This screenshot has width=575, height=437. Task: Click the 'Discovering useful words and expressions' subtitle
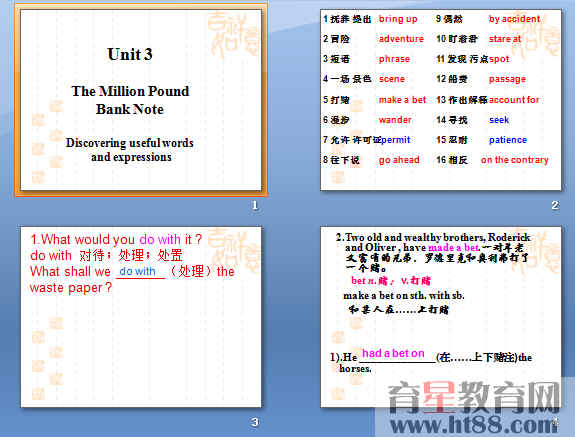(130, 150)
